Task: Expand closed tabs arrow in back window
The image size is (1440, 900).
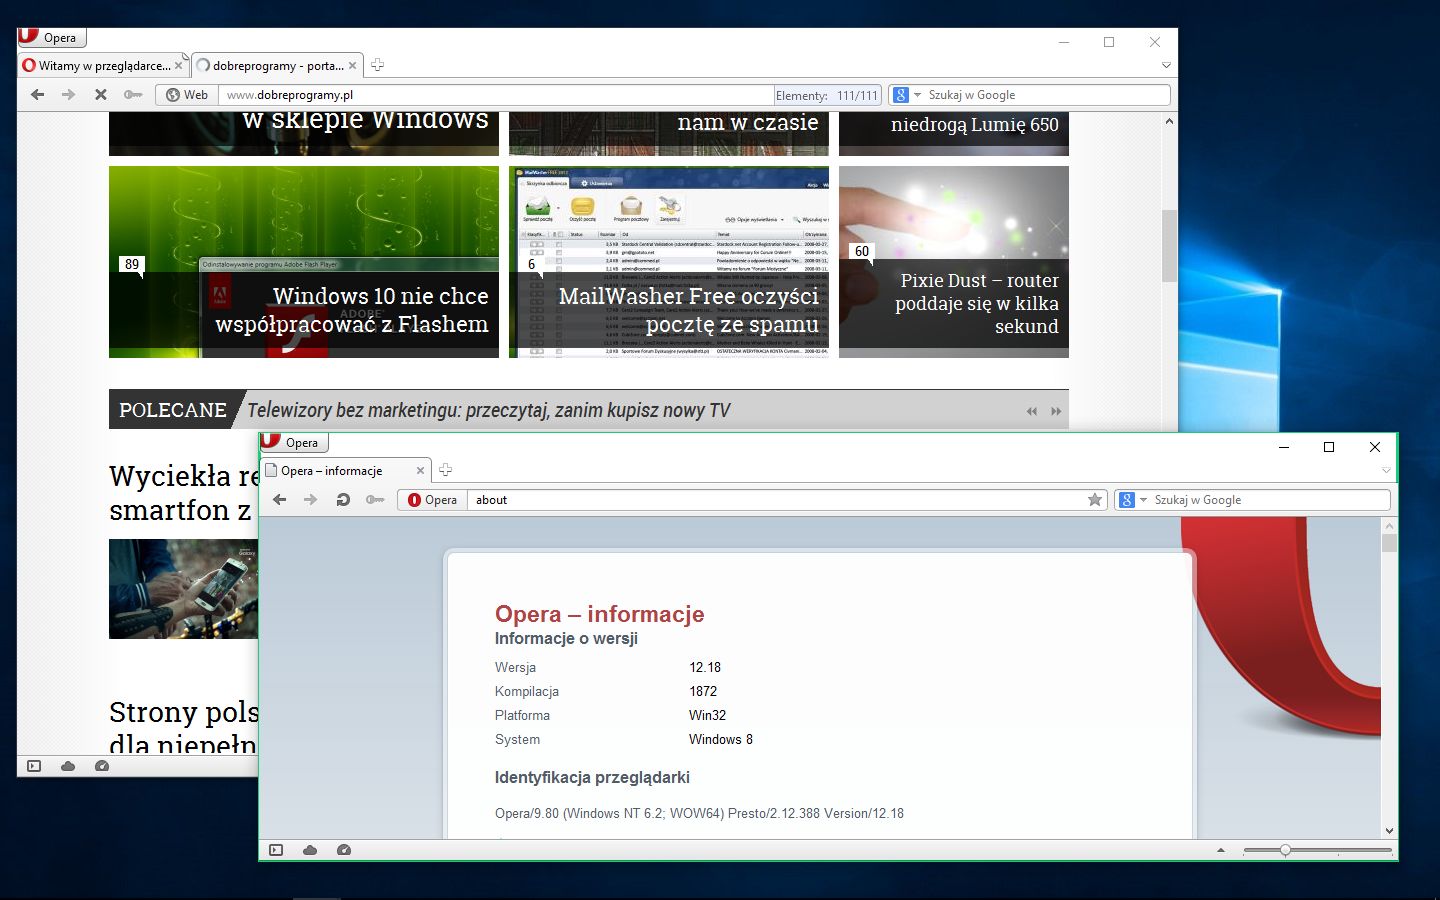Action: point(1166,66)
